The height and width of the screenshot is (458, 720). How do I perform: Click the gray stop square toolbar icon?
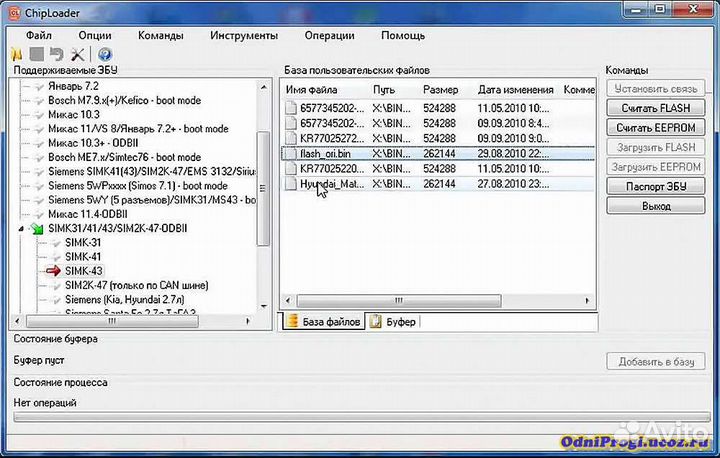[x=37, y=54]
